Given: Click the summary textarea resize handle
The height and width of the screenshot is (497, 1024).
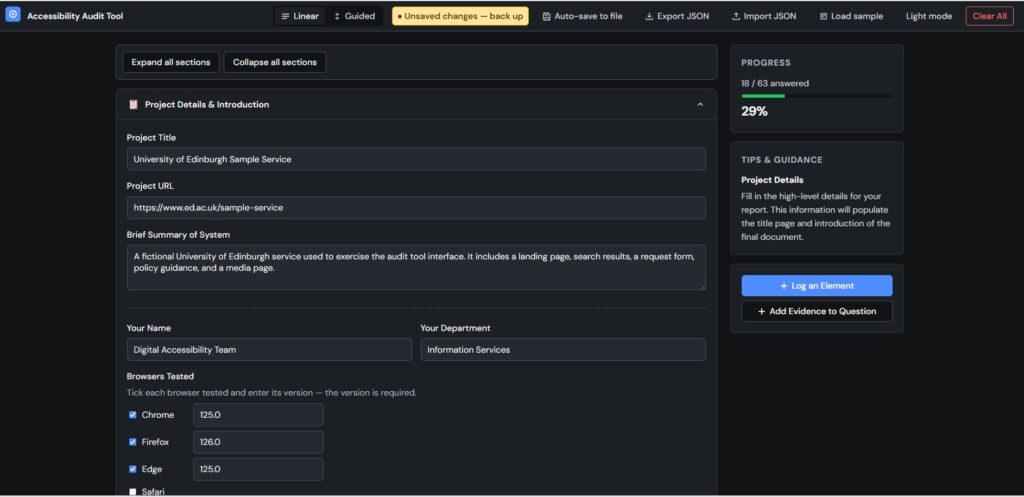Looking at the screenshot, I should coord(702,286).
